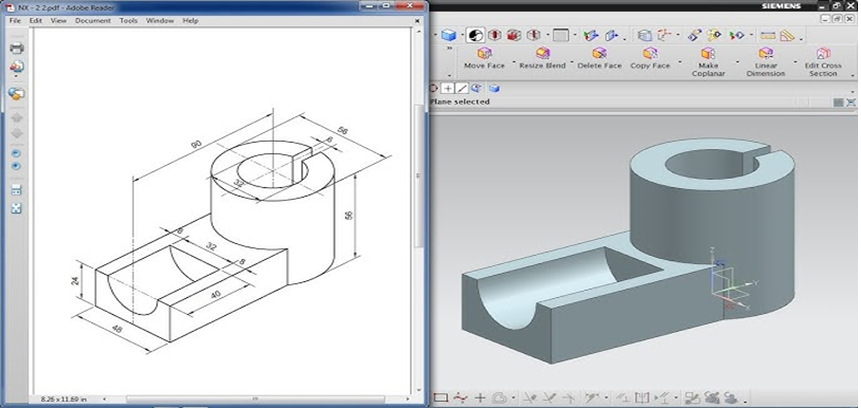This screenshot has height=408, width=861.
Task: Click the fit-to-window icon in Reader sidebar
Action: (16, 208)
